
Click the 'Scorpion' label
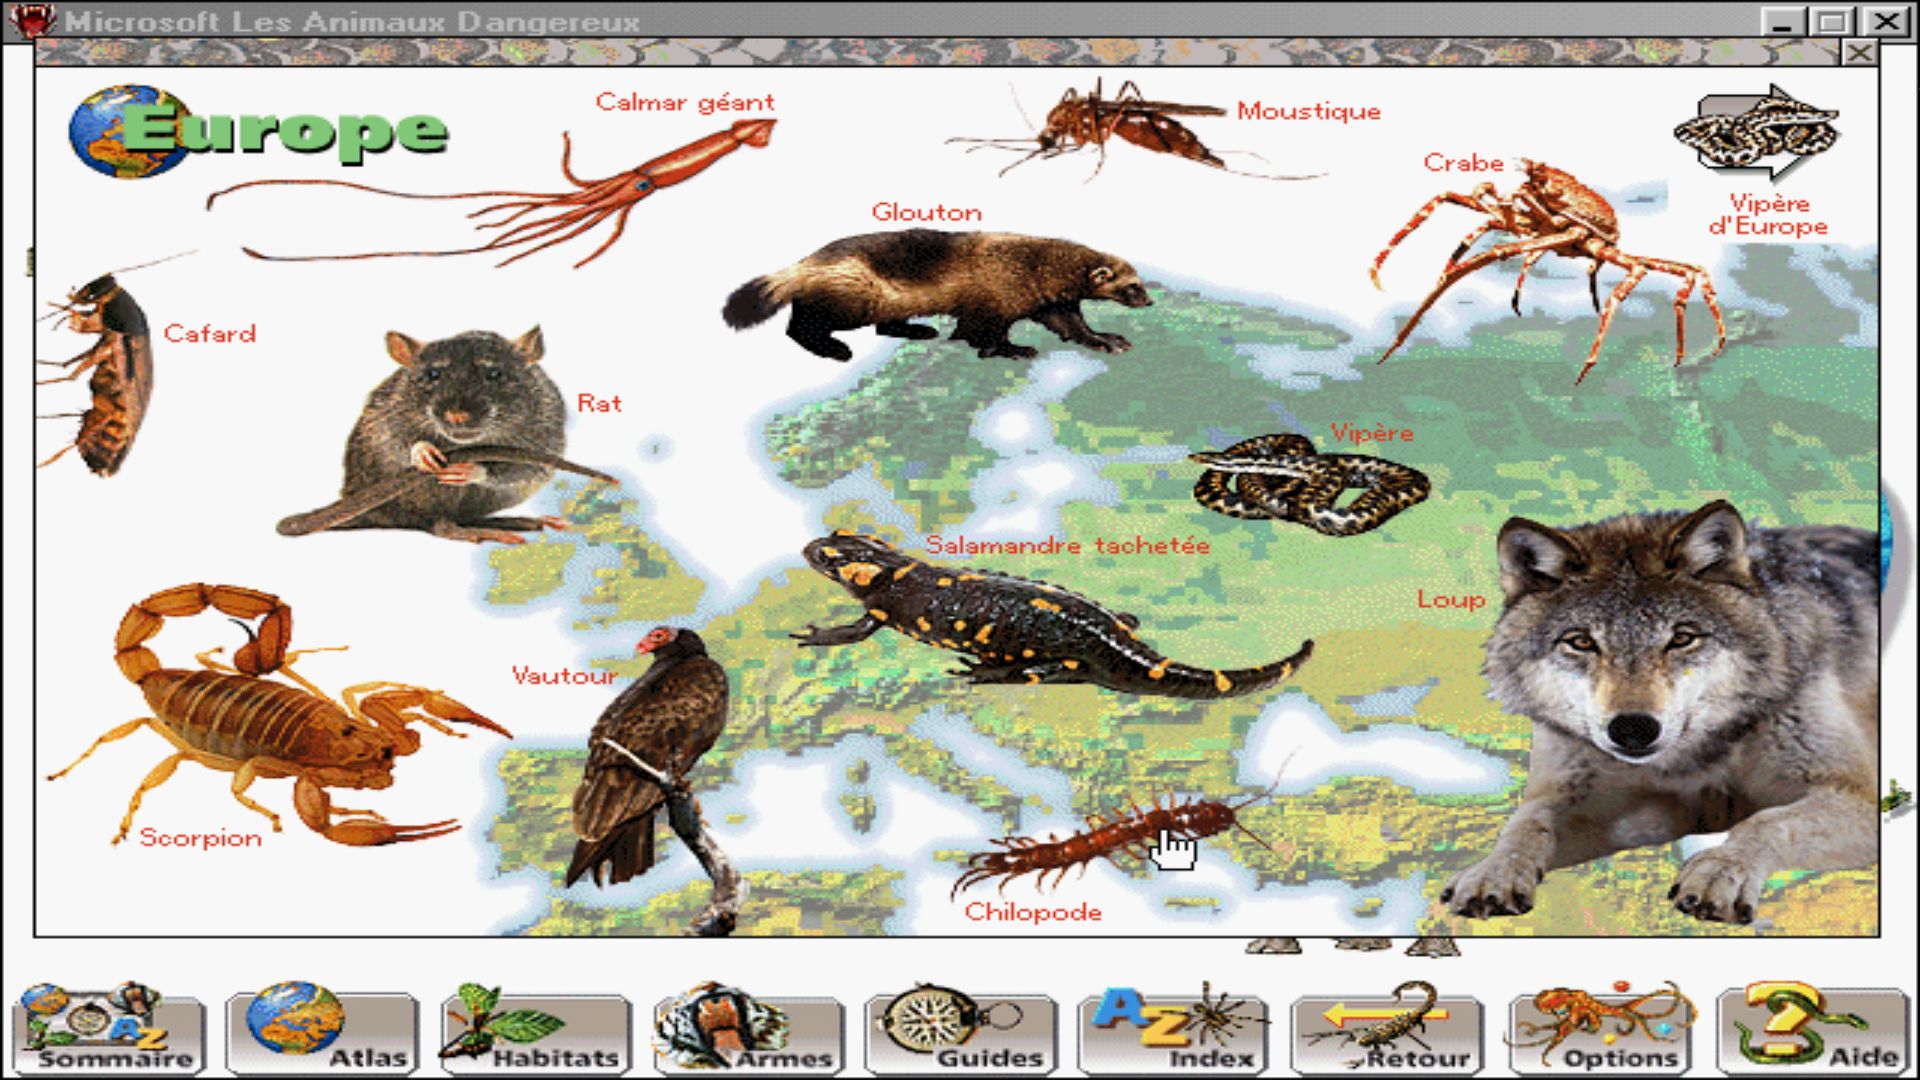201,838
